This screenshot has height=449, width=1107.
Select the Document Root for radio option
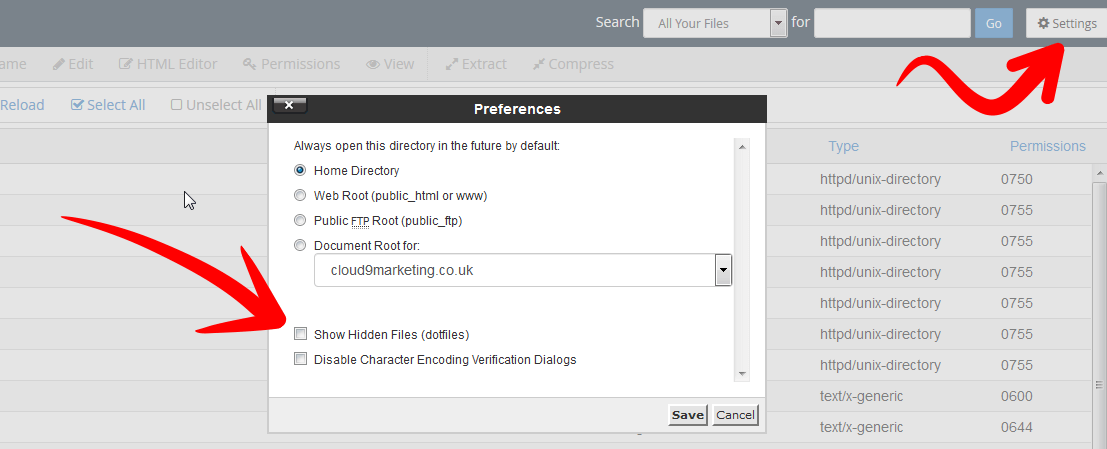[x=300, y=246]
